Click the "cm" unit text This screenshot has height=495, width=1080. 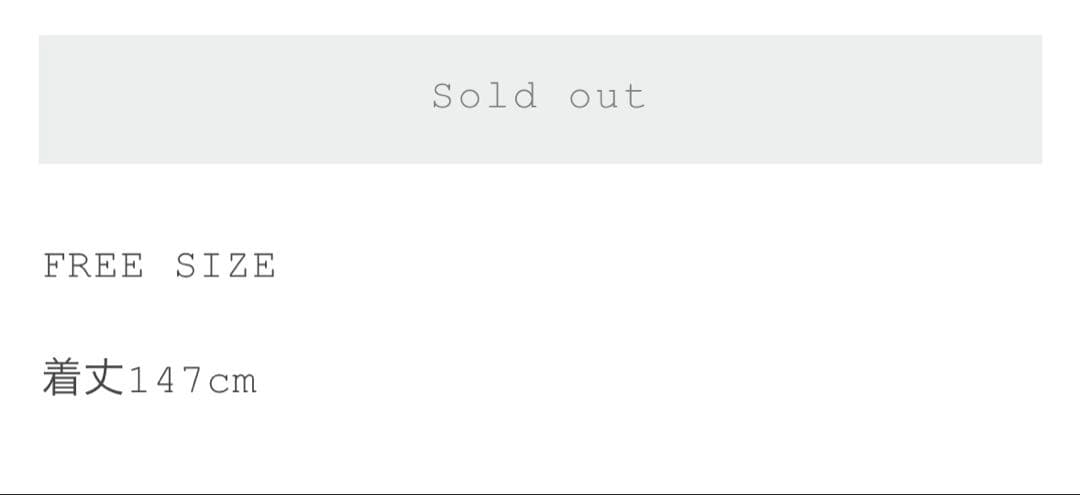[231, 383]
